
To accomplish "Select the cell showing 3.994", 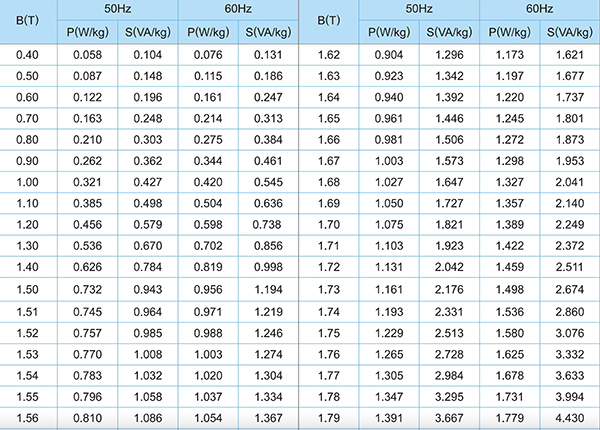I will pos(570,397).
